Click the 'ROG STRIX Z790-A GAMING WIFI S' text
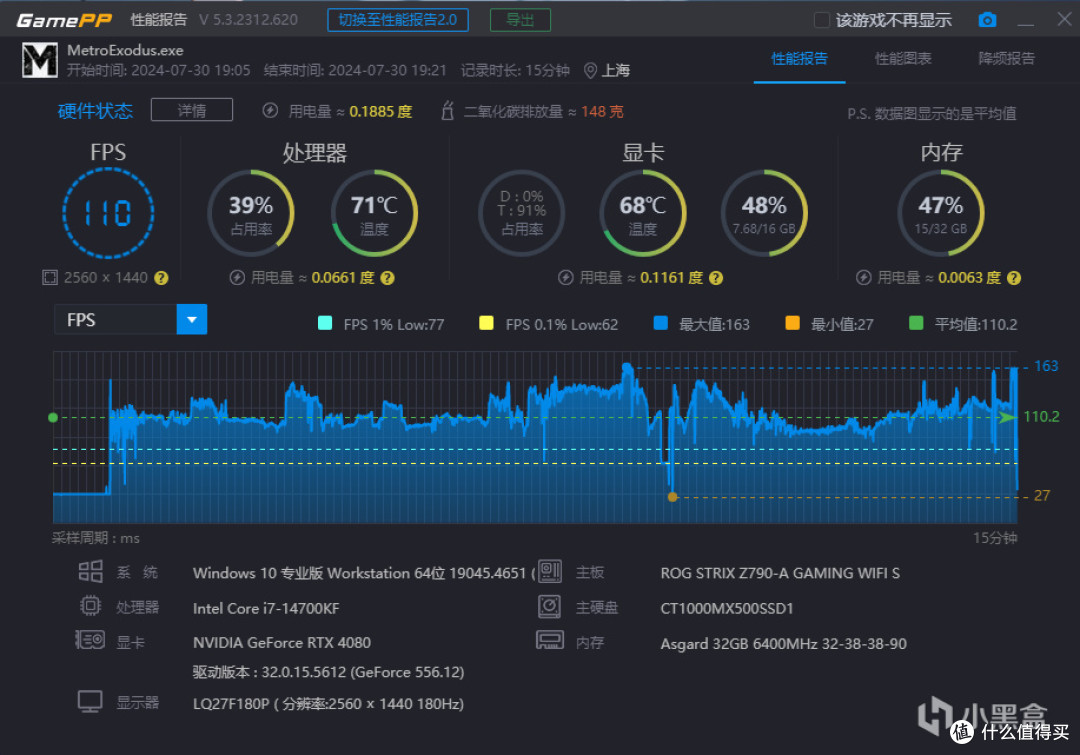The image size is (1080, 755). 780,573
